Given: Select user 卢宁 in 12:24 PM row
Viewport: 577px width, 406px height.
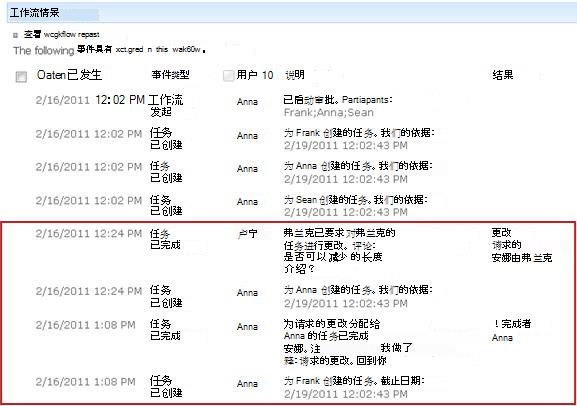Looking at the screenshot, I should click(247, 234).
